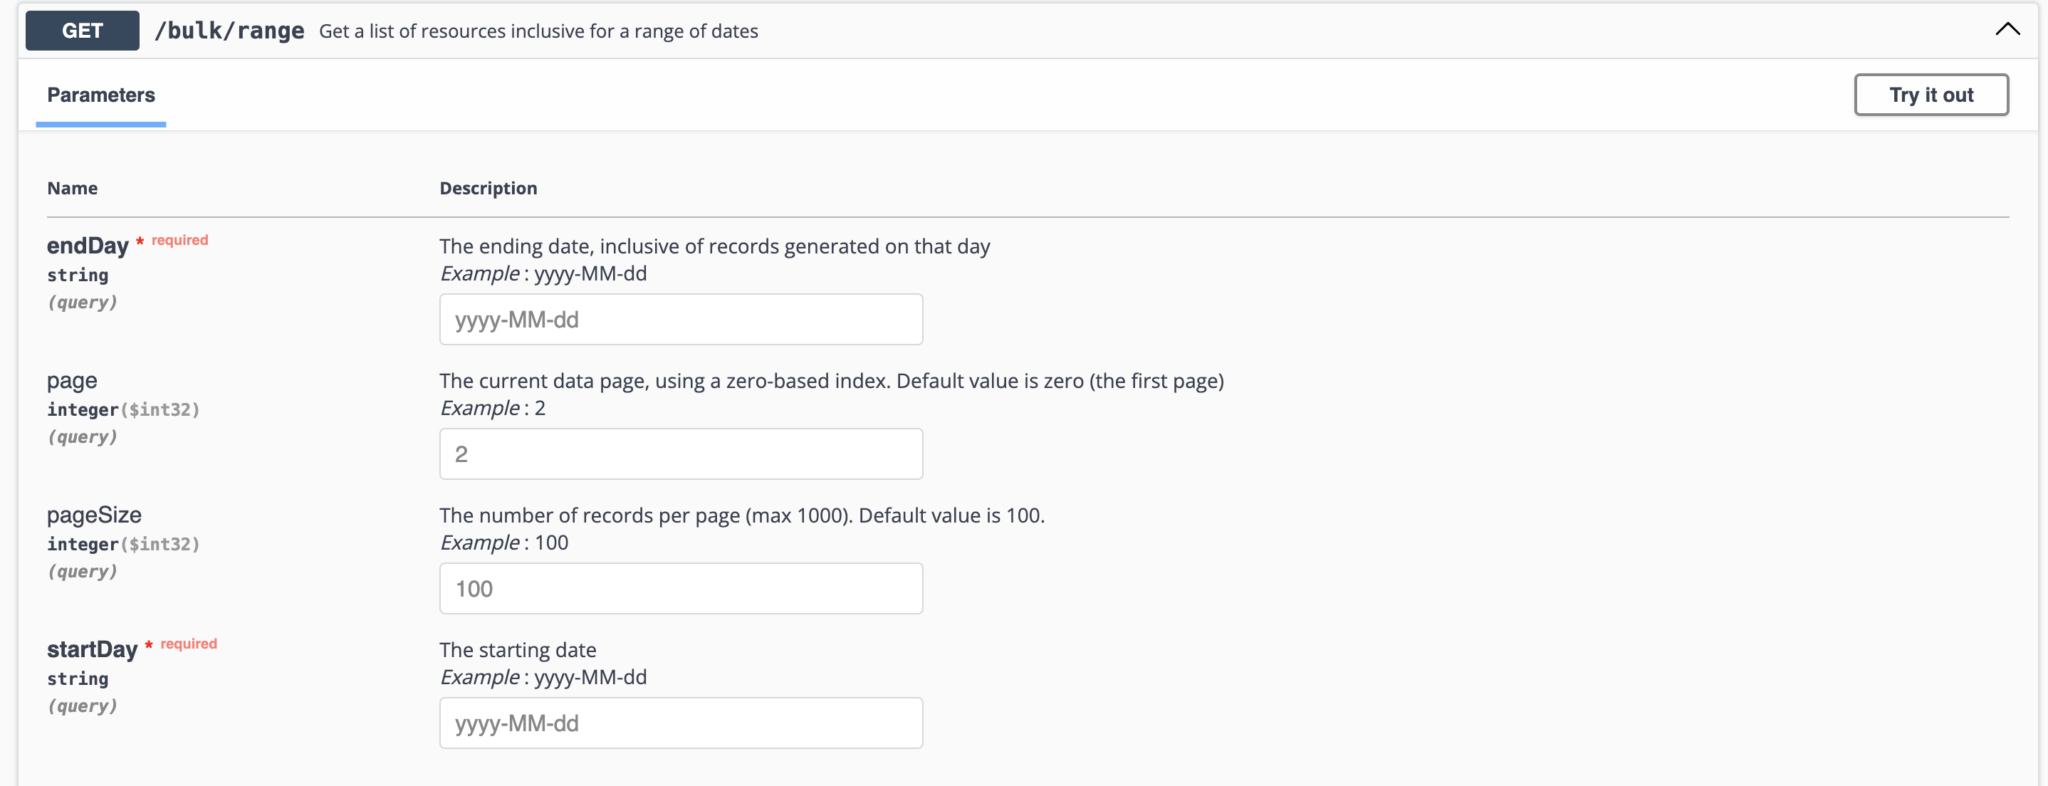Click the GET method badge

(82, 31)
